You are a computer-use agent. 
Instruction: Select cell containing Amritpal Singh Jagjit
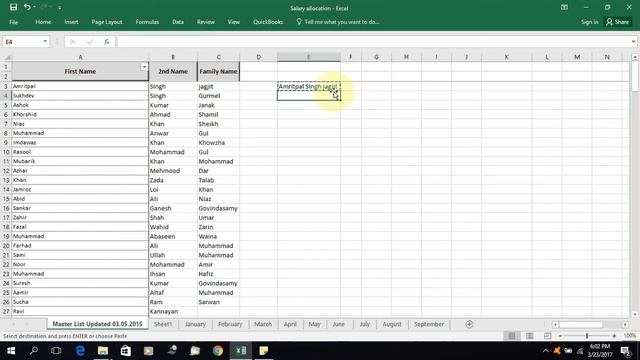pyautogui.click(x=309, y=87)
